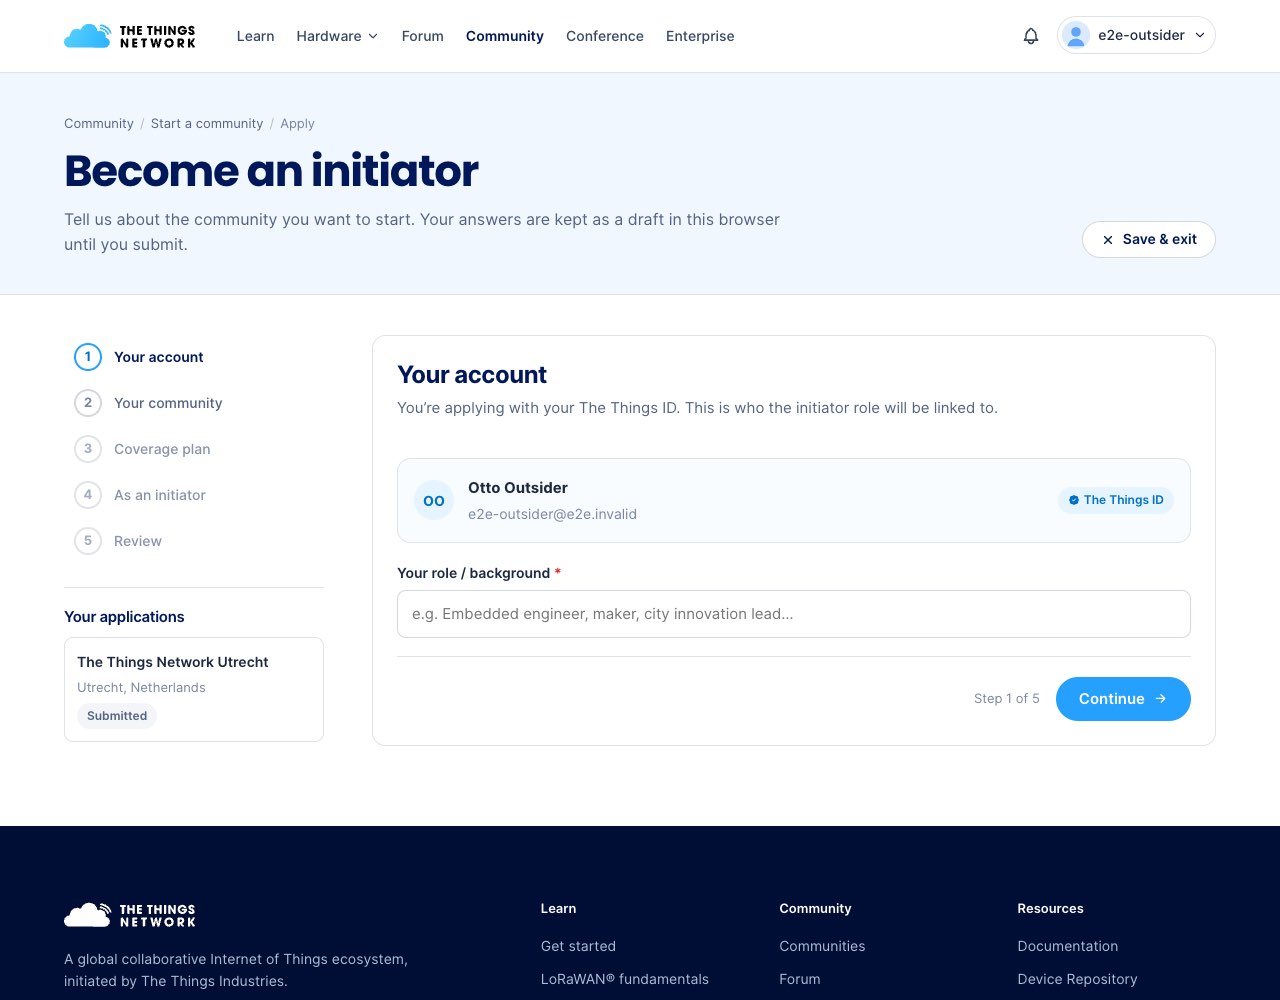Click The Things Network footer logo

(130, 915)
